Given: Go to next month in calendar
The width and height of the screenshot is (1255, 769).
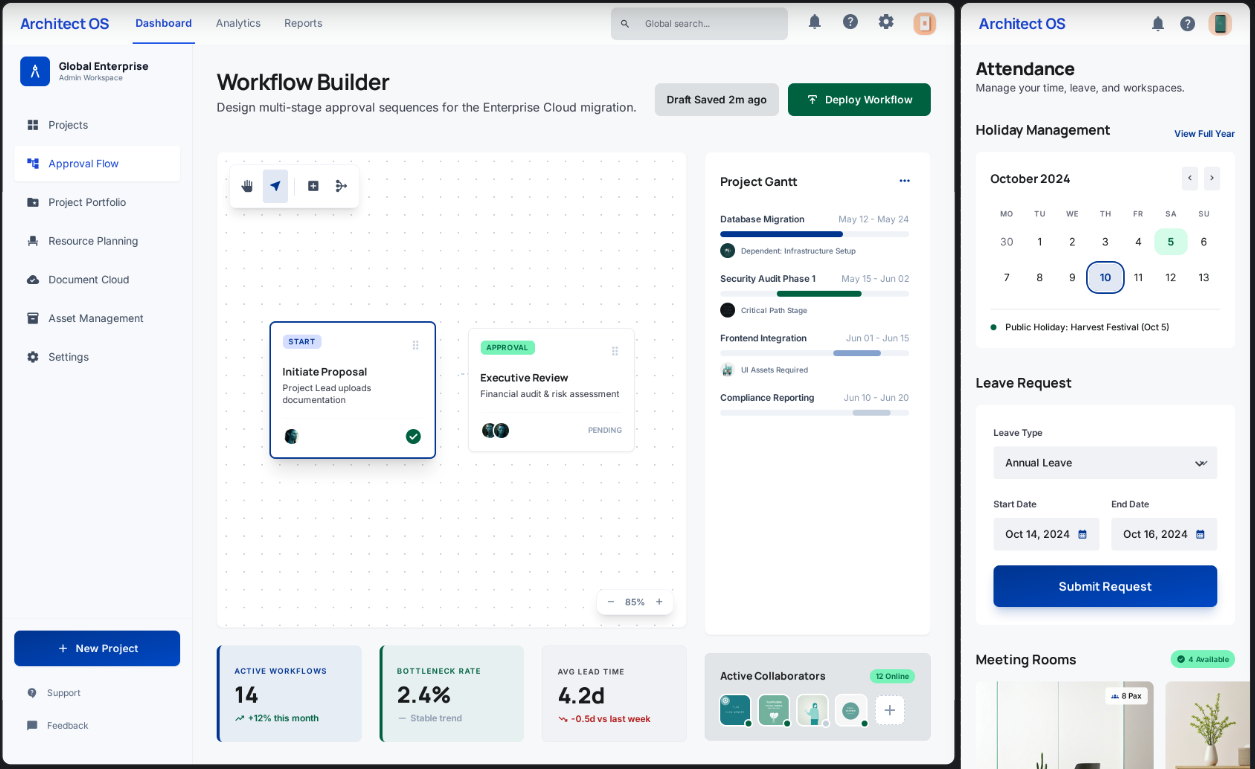Looking at the screenshot, I should (x=1212, y=179).
